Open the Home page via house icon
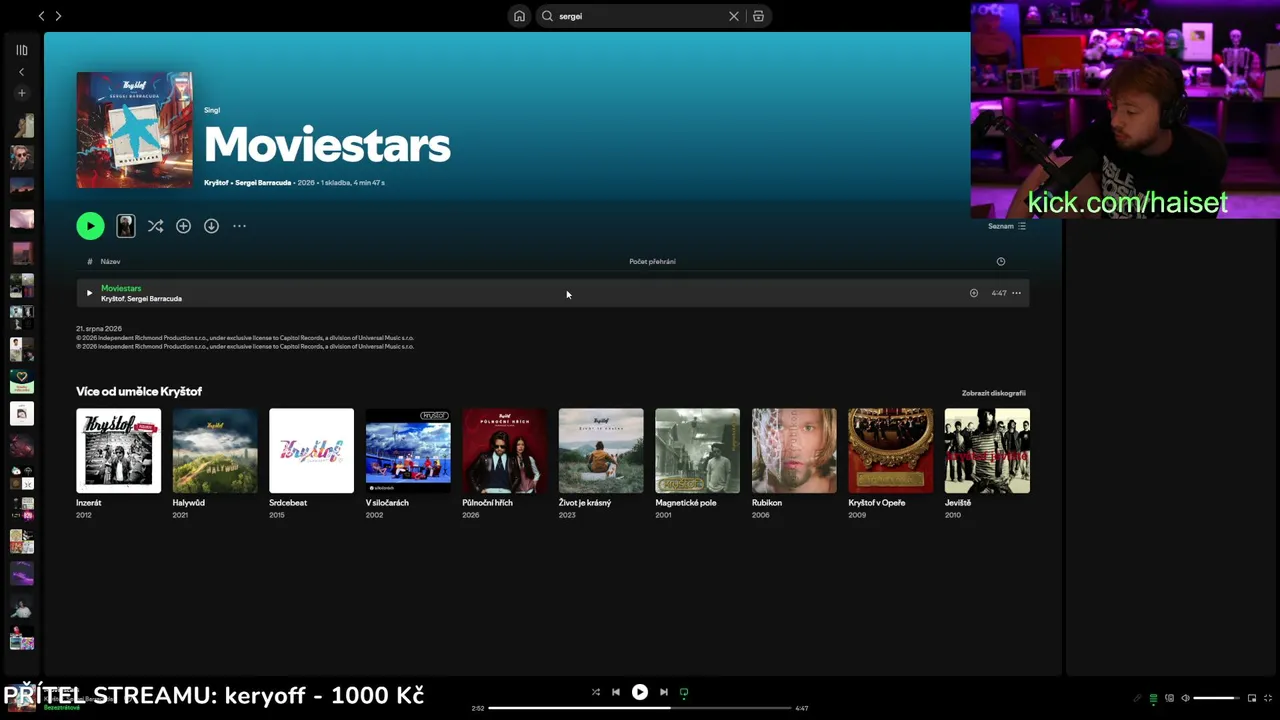The width and height of the screenshot is (1280, 720). (x=519, y=16)
